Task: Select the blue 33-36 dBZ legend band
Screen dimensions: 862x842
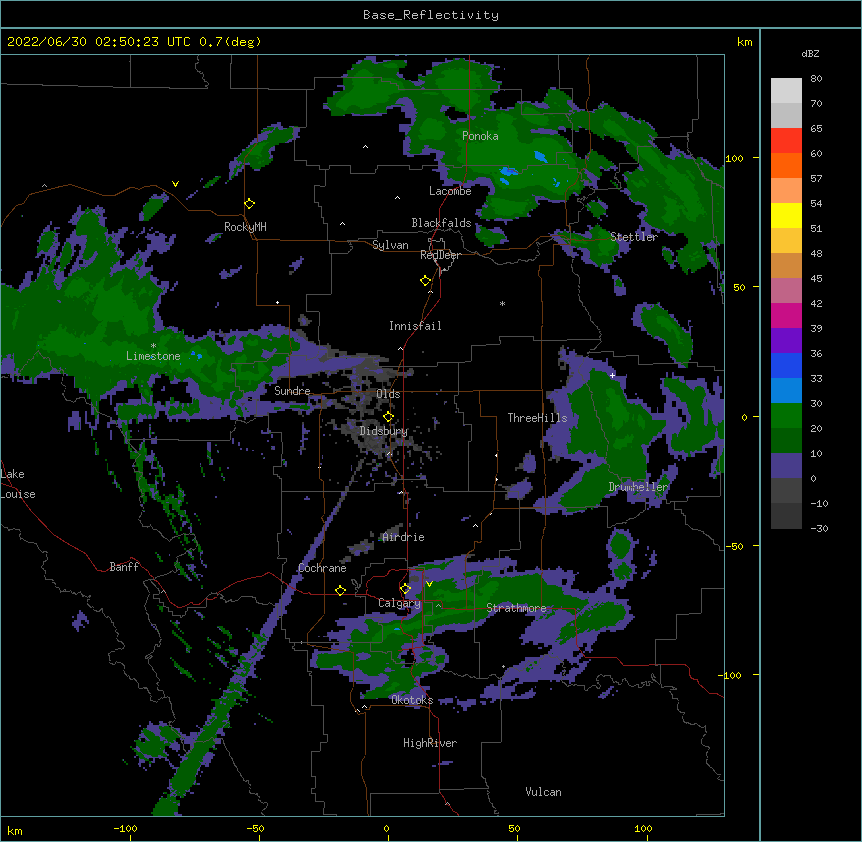Action: [786, 365]
